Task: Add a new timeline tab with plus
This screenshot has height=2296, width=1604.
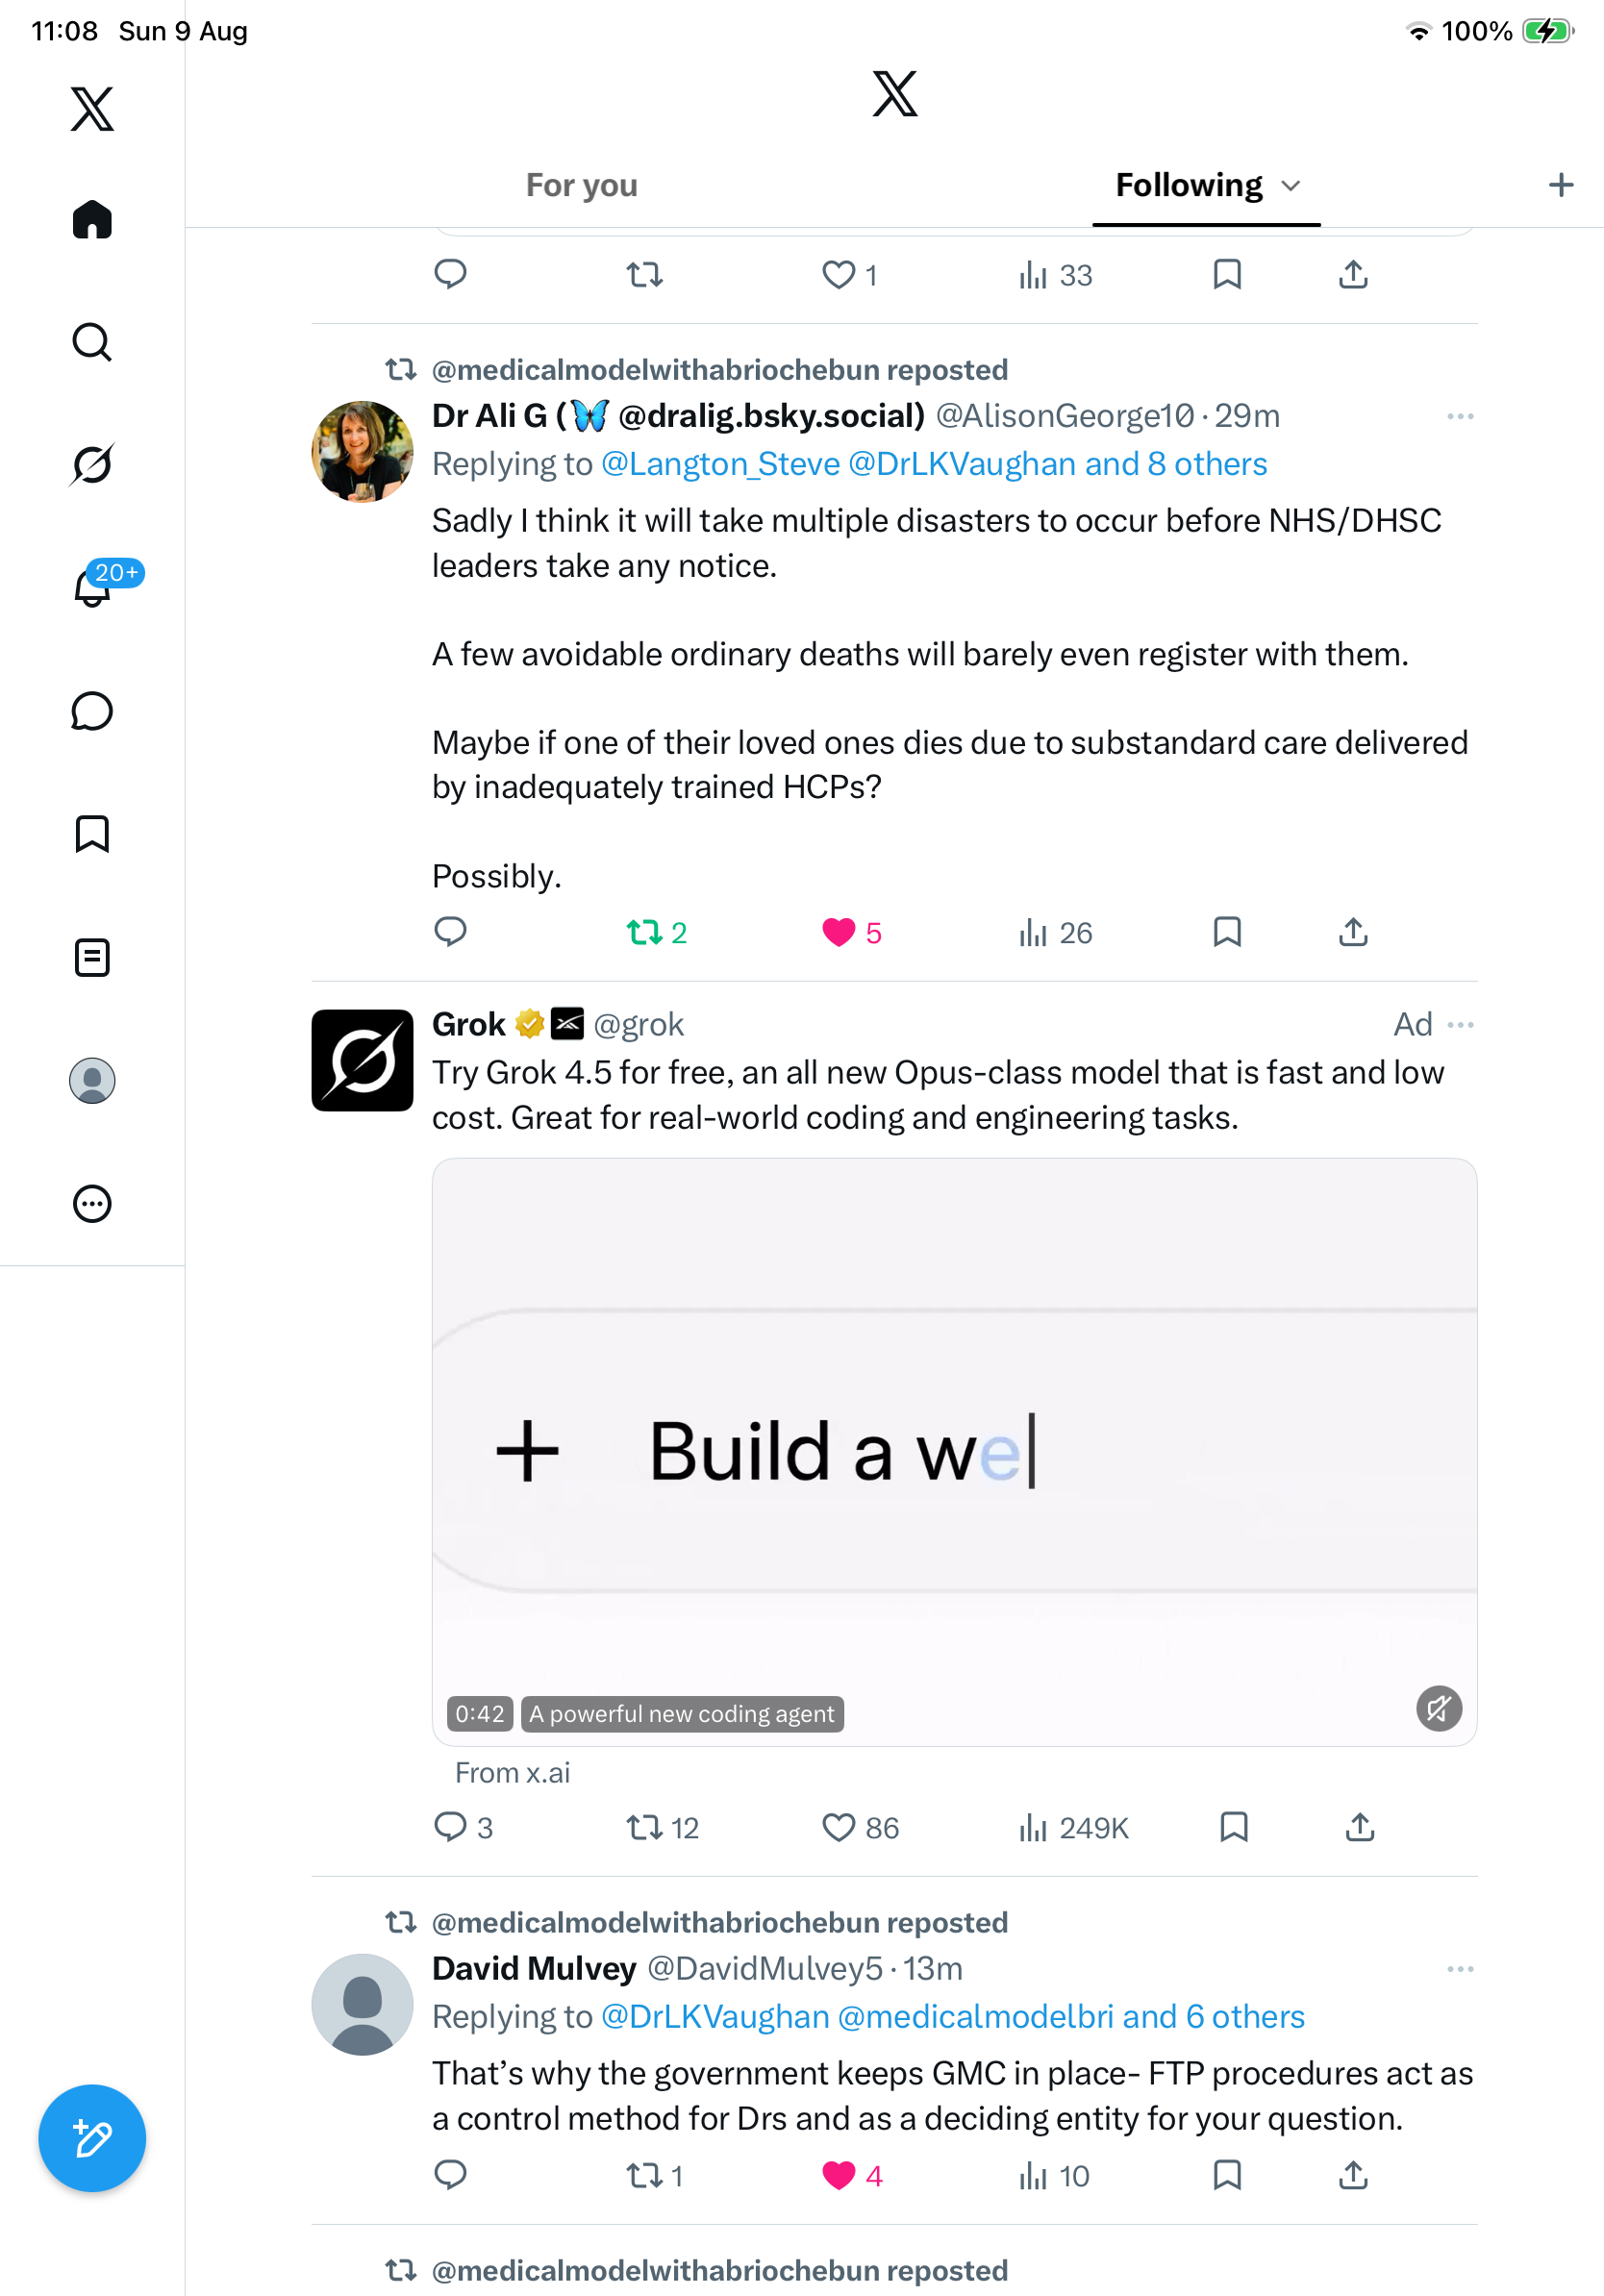Action: pyautogui.click(x=1560, y=185)
